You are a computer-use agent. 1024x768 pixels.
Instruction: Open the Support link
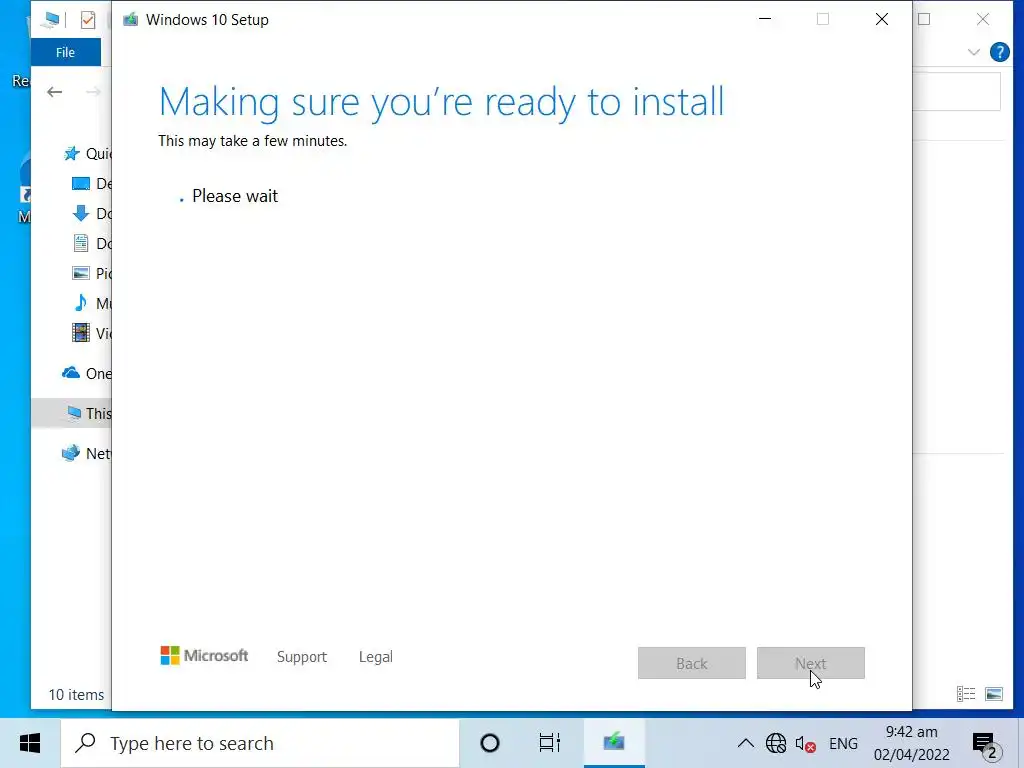click(302, 657)
